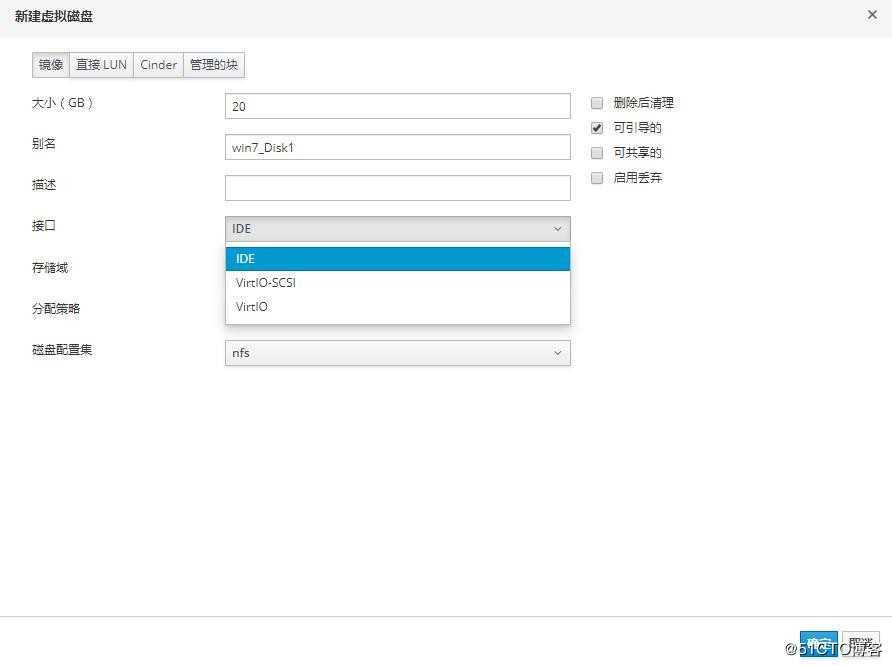
Task: Uncheck the 可引导的 bootable checkbox
Action: [x=597, y=128]
